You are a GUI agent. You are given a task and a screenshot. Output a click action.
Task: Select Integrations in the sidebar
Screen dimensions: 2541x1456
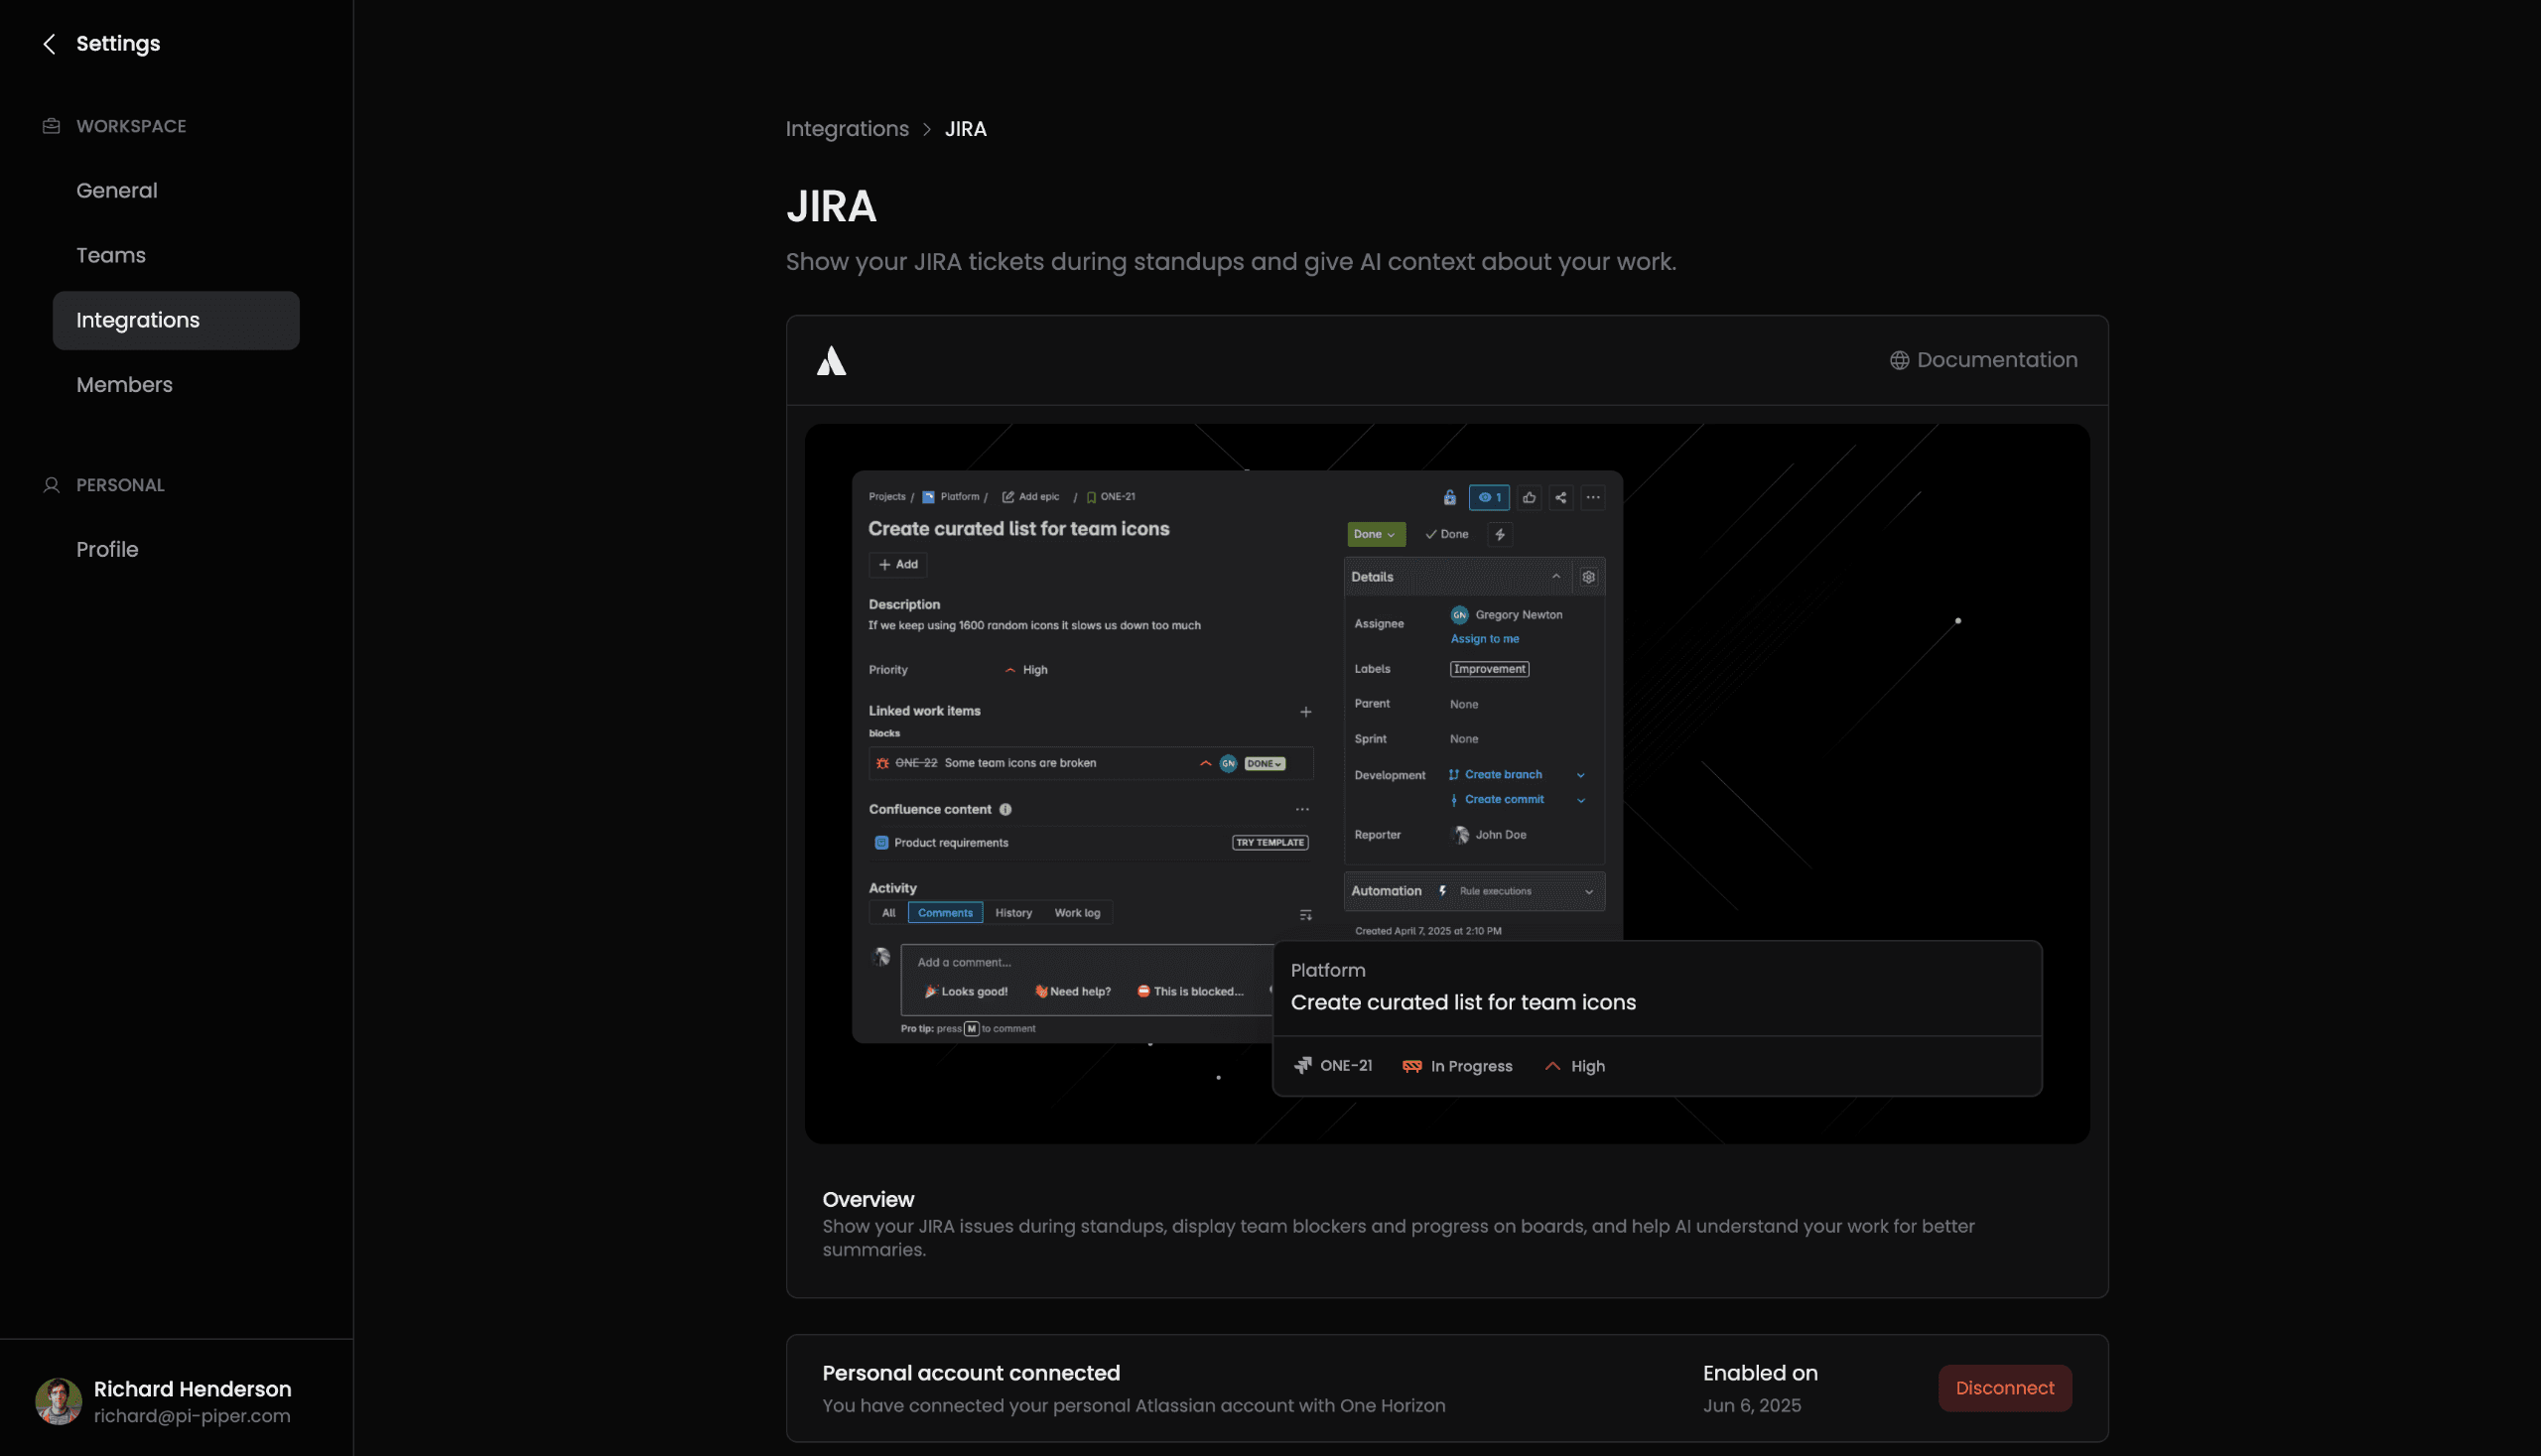[x=176, y=321]
